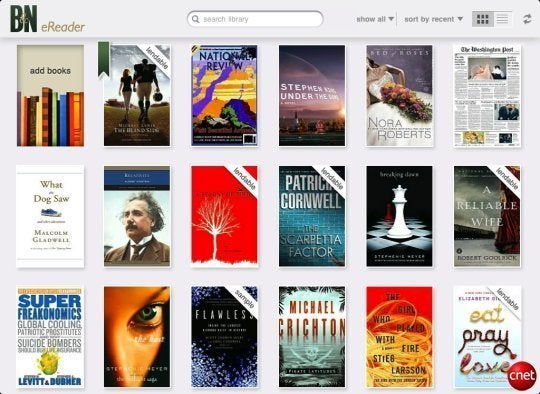Open the show all dropdown
The width and height of the screenshot is (540, 394).
(x=375, y=19)
